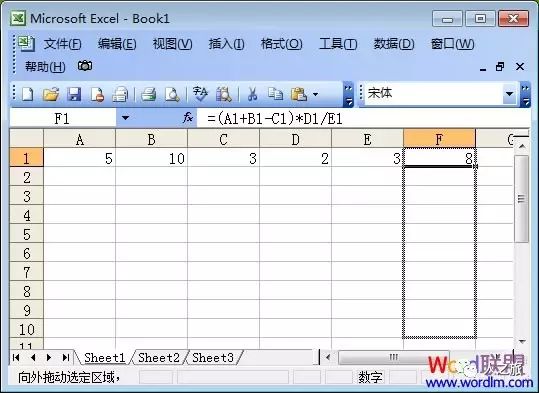The width and height of the screenshot is (539, 393).
Task: Open Print Preview from the magnifier page icon
Action: (172, 94)
